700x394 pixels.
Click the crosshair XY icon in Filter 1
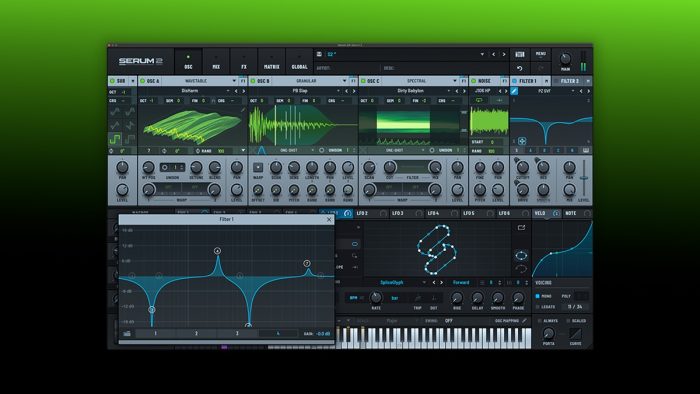(x=521, y=141)
